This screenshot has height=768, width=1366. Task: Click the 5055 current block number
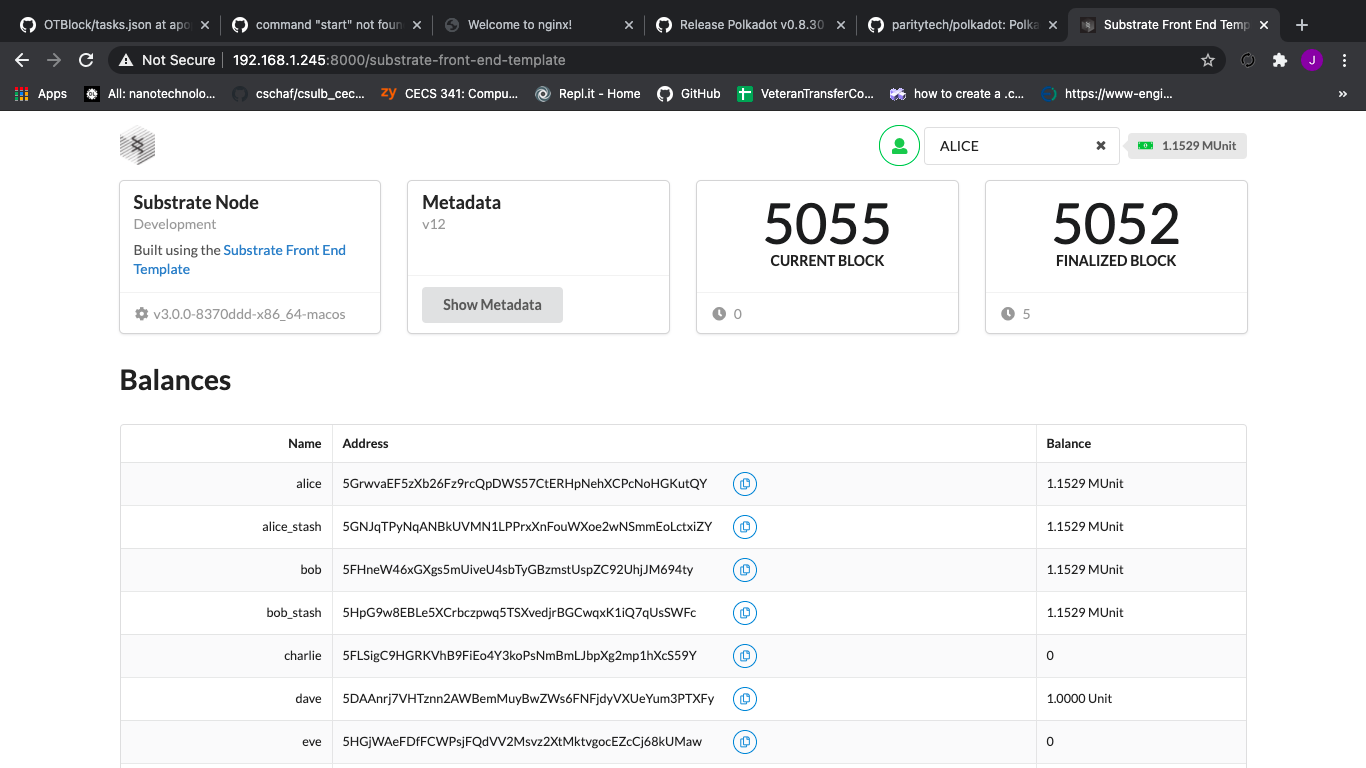[x=827, y=224]
